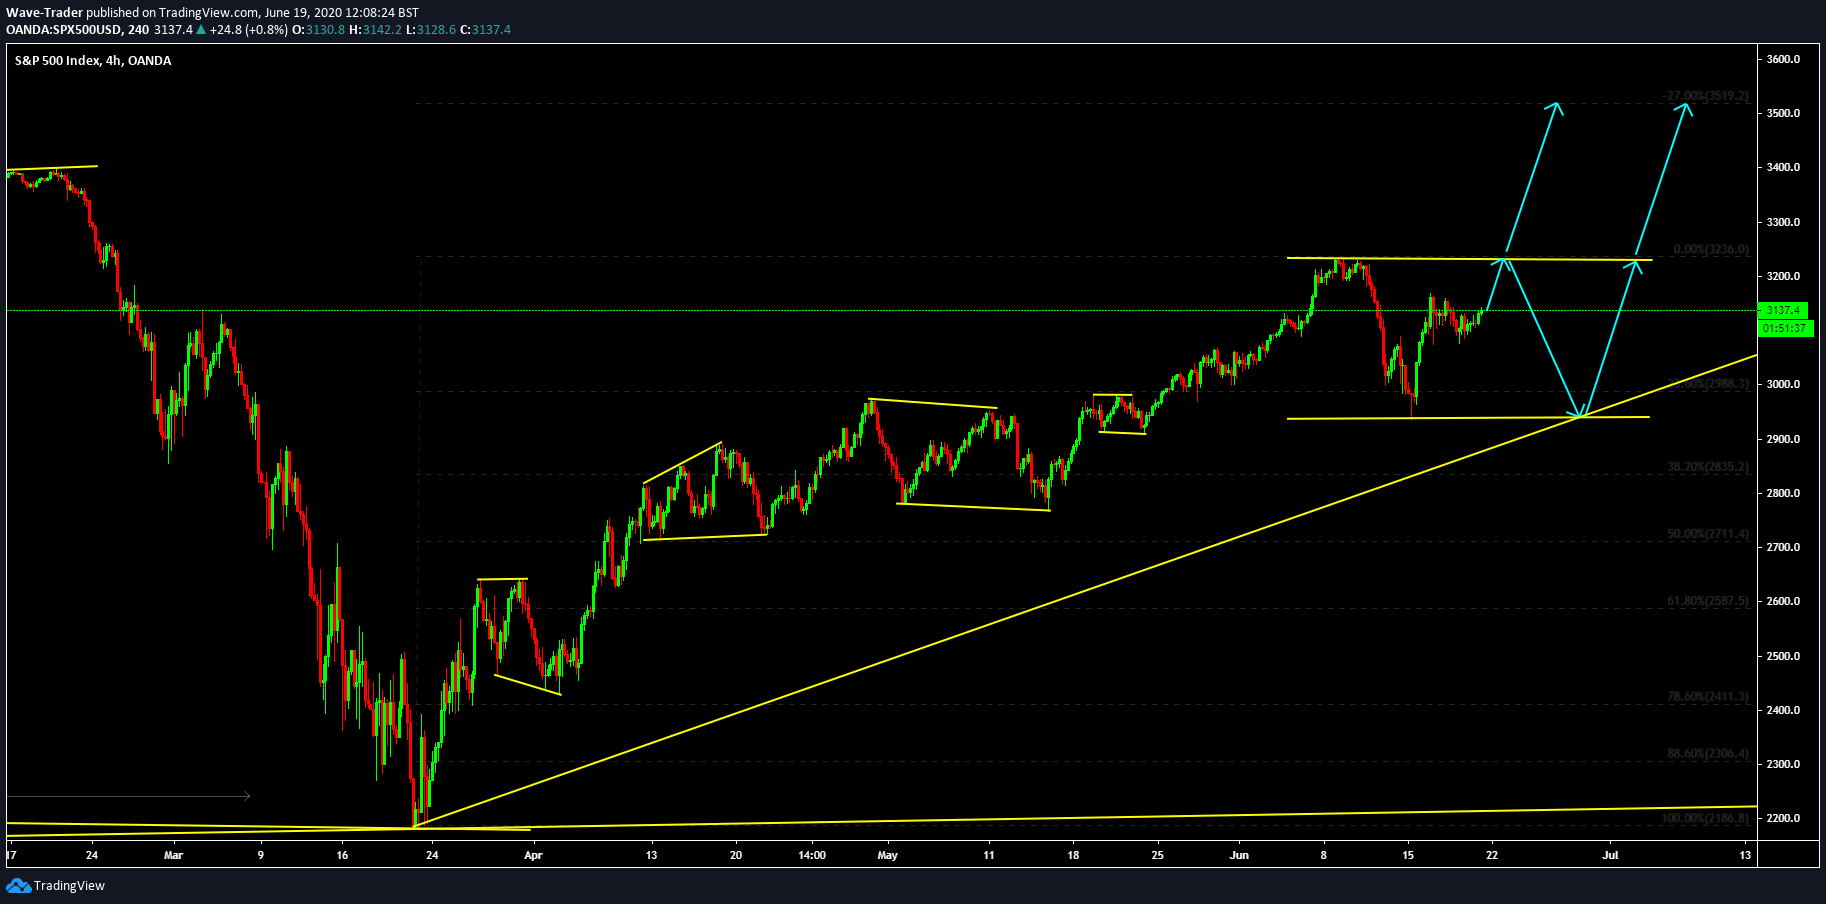Viewport: 1826px width, 904px height.
Task: Click the 01:51:37 bar countdown label
Action: (1785, 328)
